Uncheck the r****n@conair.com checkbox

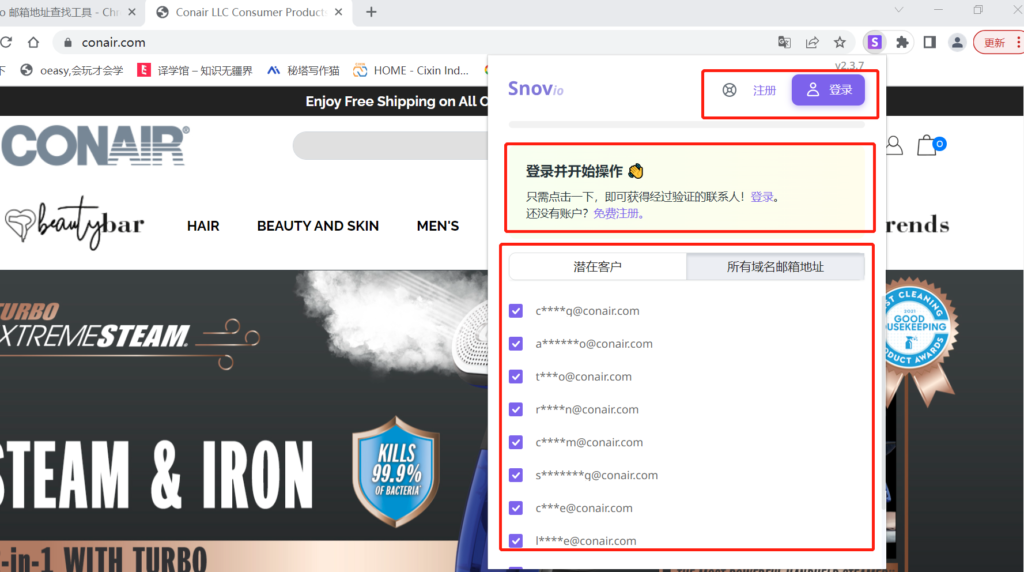tap(516, 409)
